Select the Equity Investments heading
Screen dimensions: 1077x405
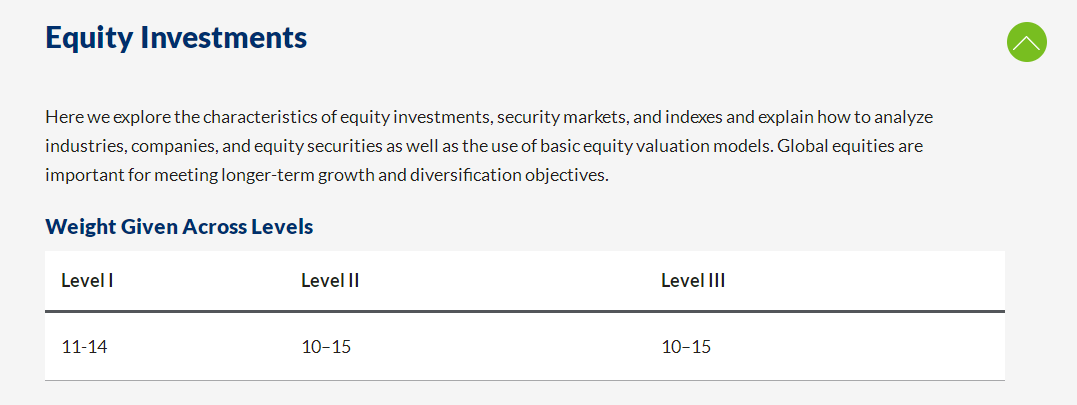click(176, 37)
